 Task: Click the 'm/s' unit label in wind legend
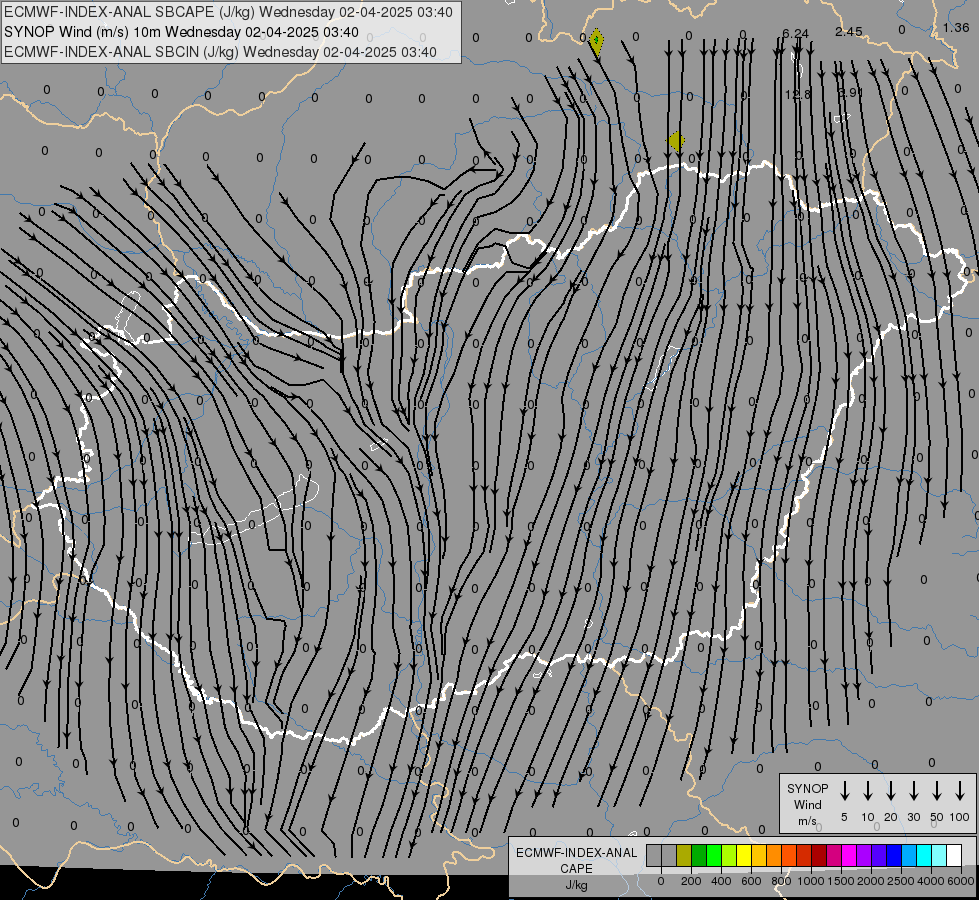pyautogui.click(x=807, y=821)
